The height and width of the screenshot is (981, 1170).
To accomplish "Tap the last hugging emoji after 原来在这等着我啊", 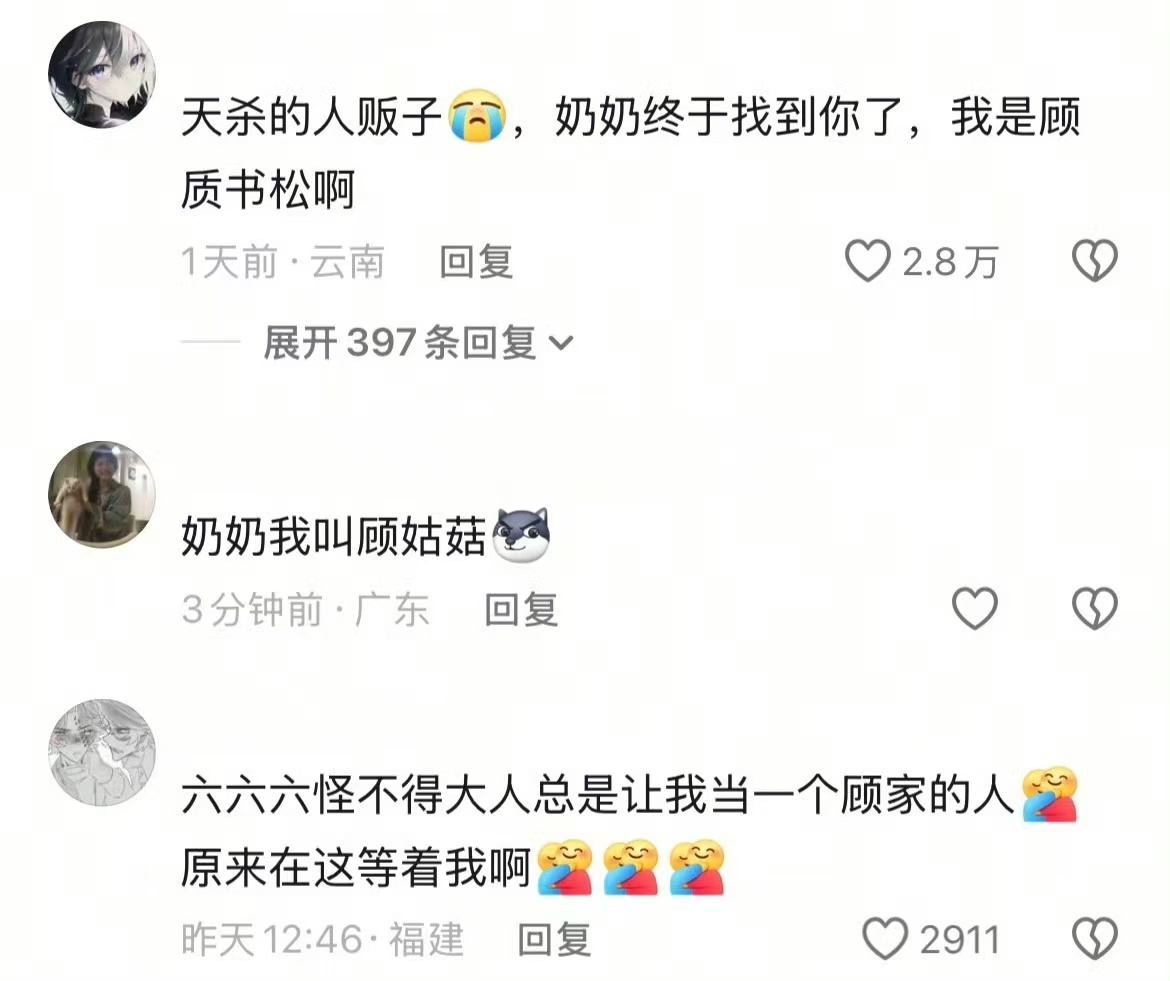I will point(697,868).
